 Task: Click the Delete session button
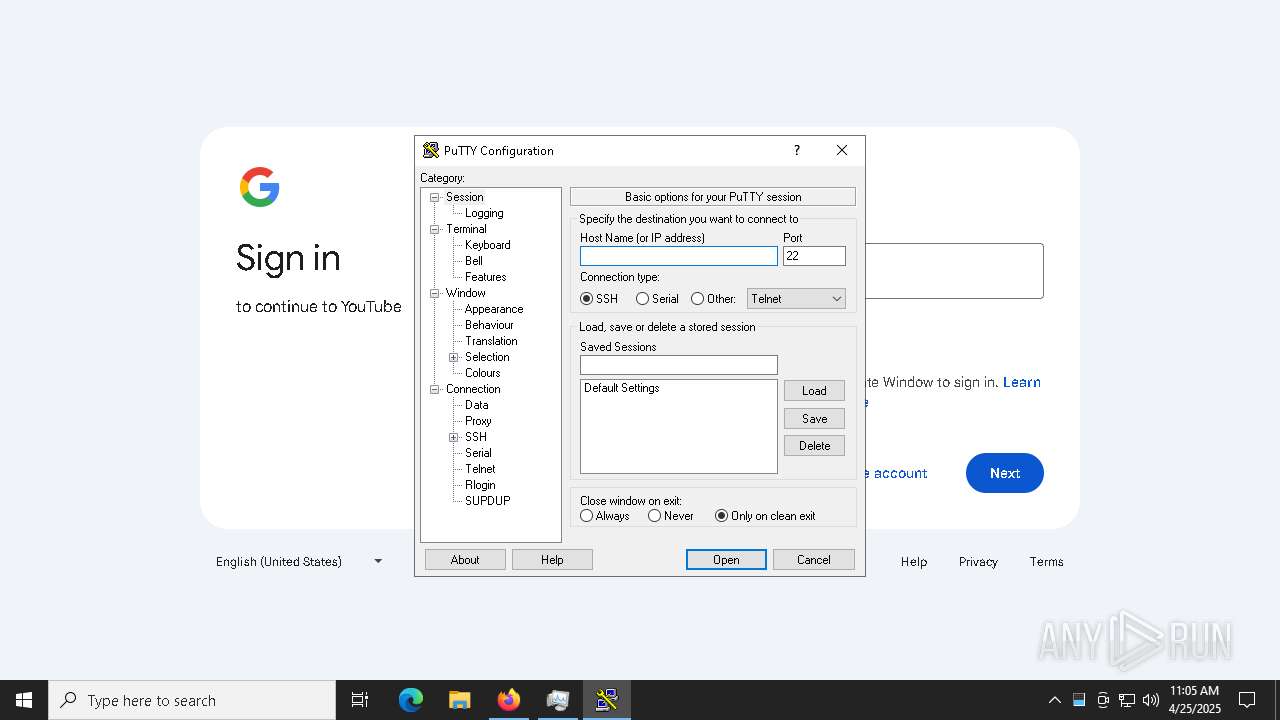pyautogui.click(x=814, y=446)
